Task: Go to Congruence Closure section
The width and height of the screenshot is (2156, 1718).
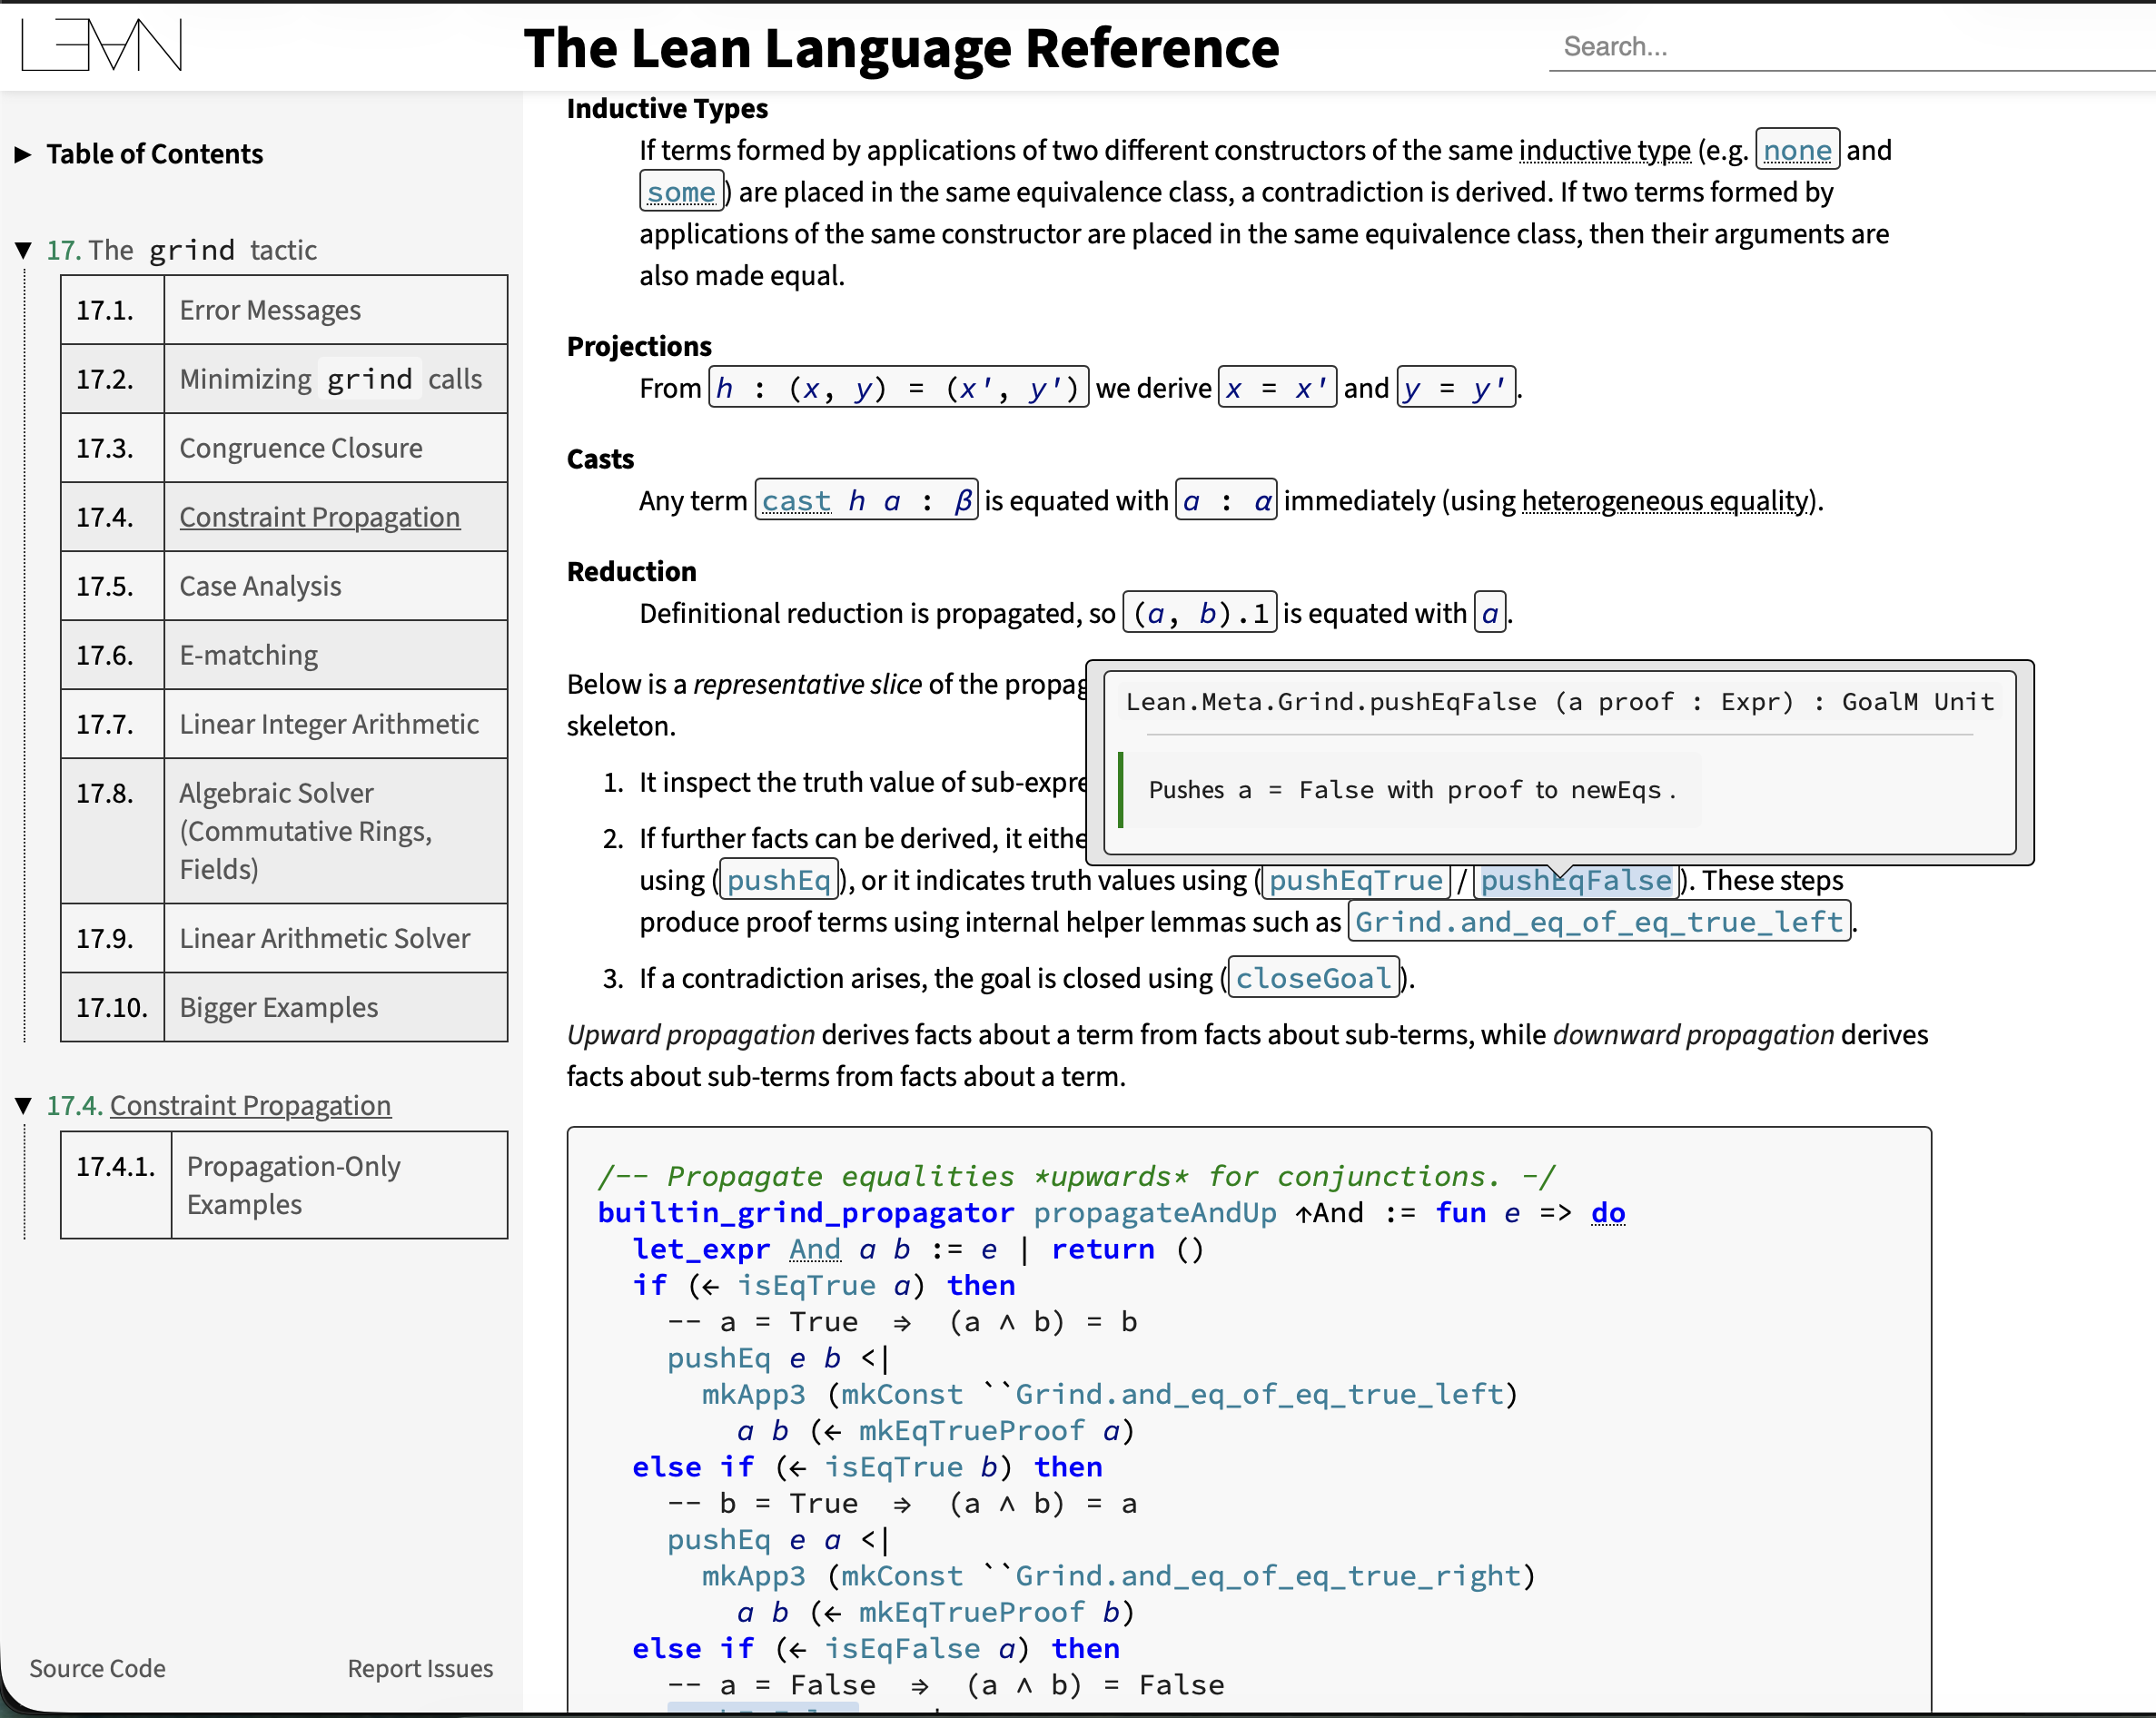Action: tap(300, 448)
